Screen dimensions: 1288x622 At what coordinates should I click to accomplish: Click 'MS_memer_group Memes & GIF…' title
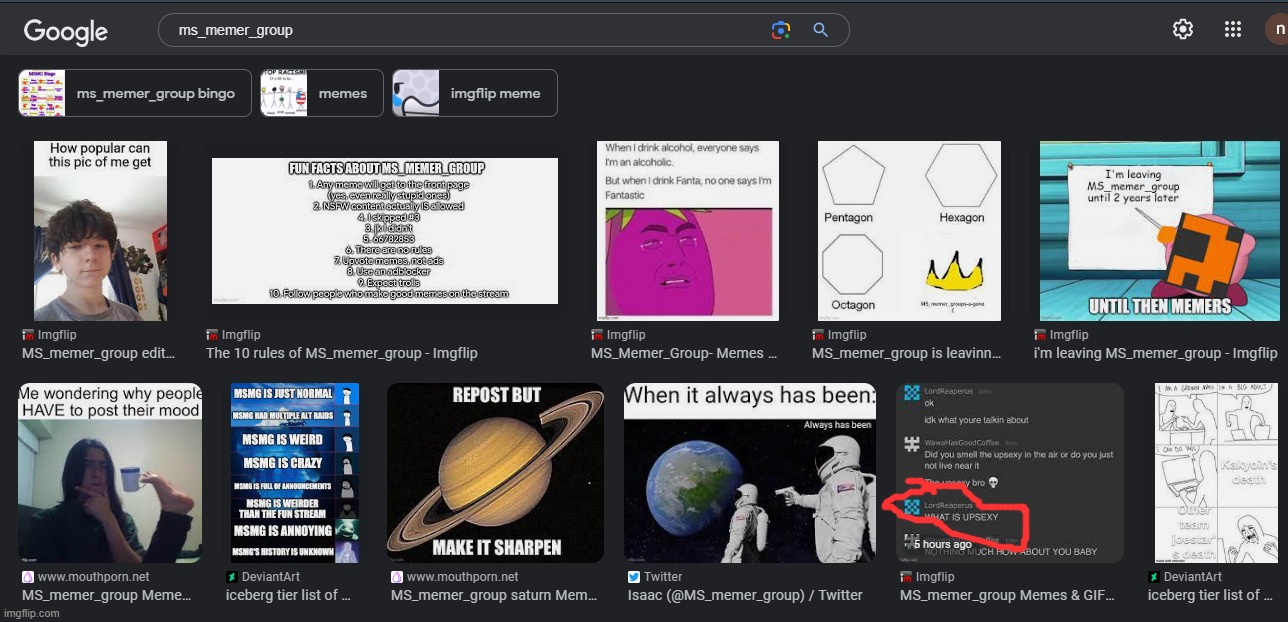point(1007,595)
